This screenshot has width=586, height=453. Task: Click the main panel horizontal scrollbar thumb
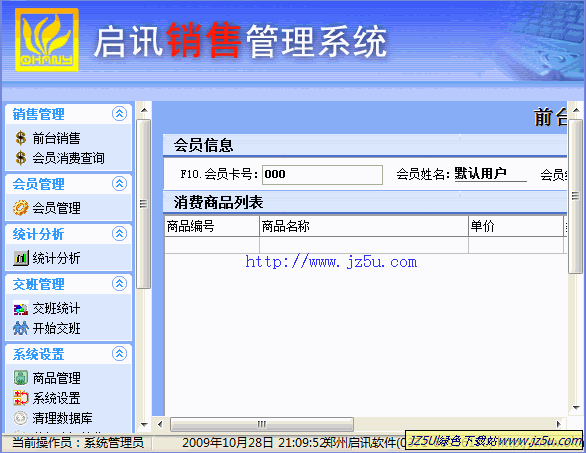click(262, 424)
